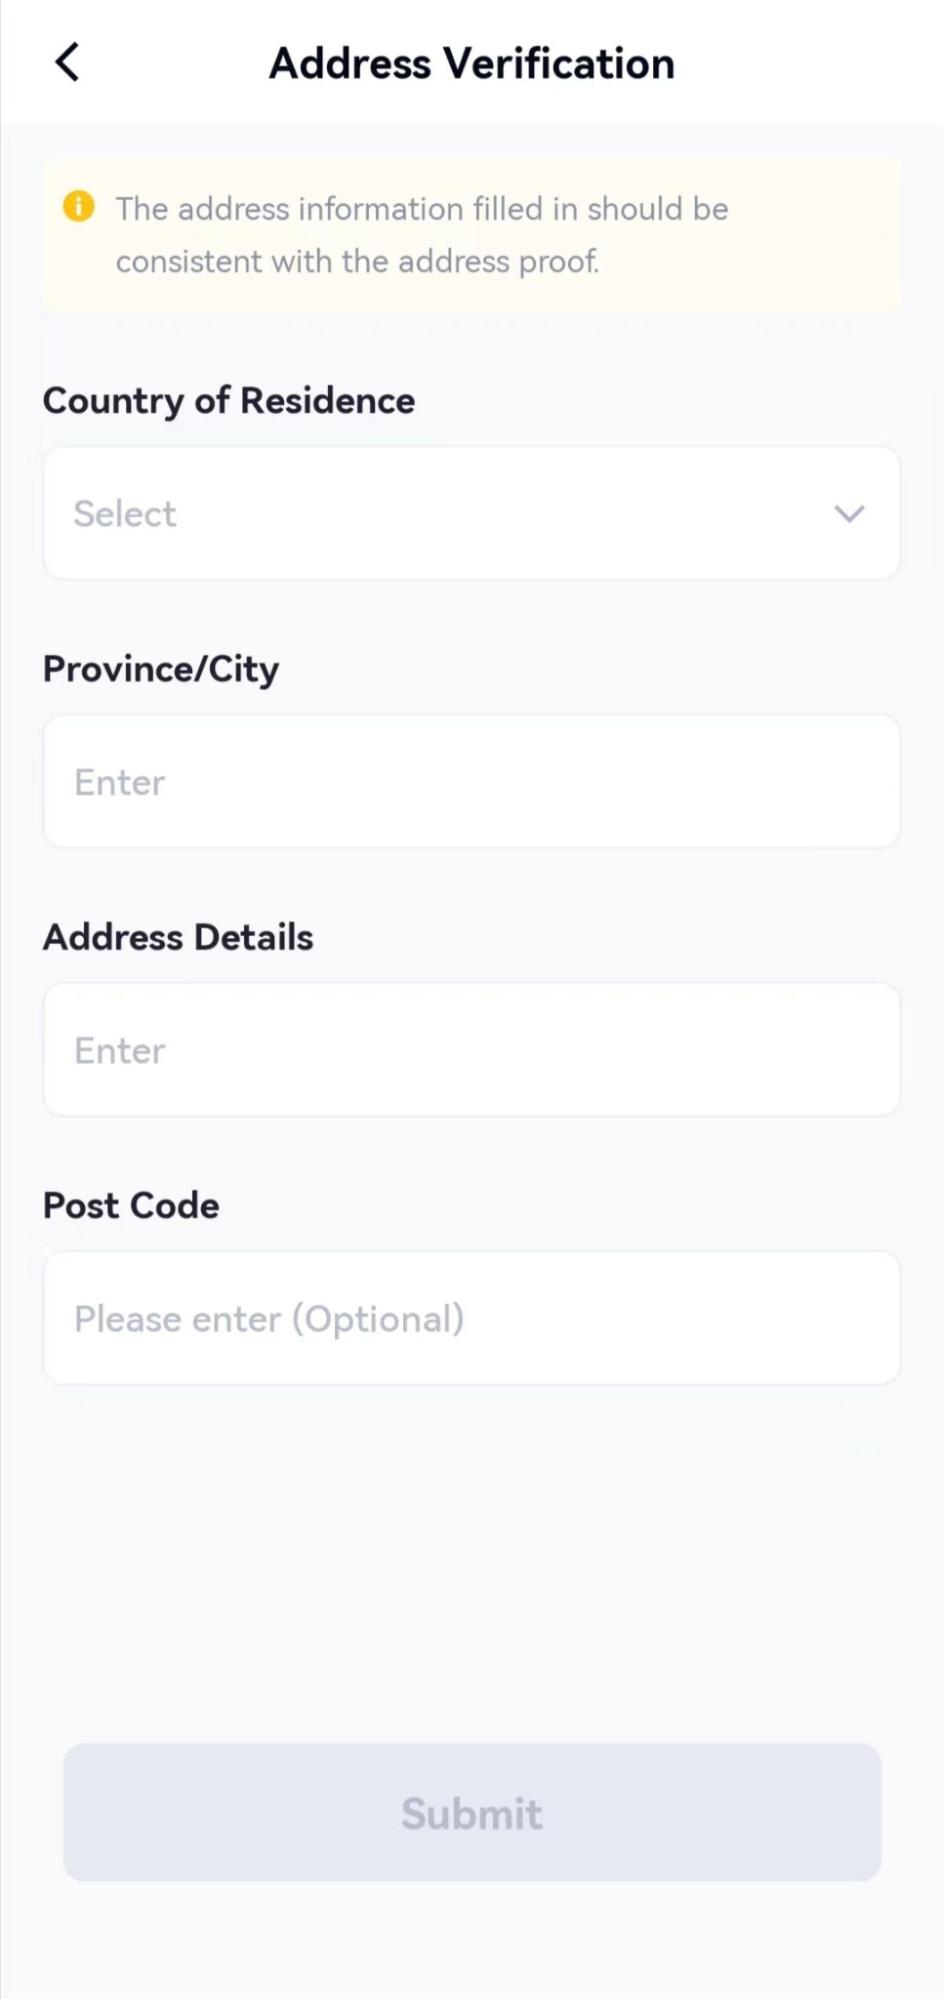Click the Address Verification page title
944x1999 pixels.
tap(472, 63)
